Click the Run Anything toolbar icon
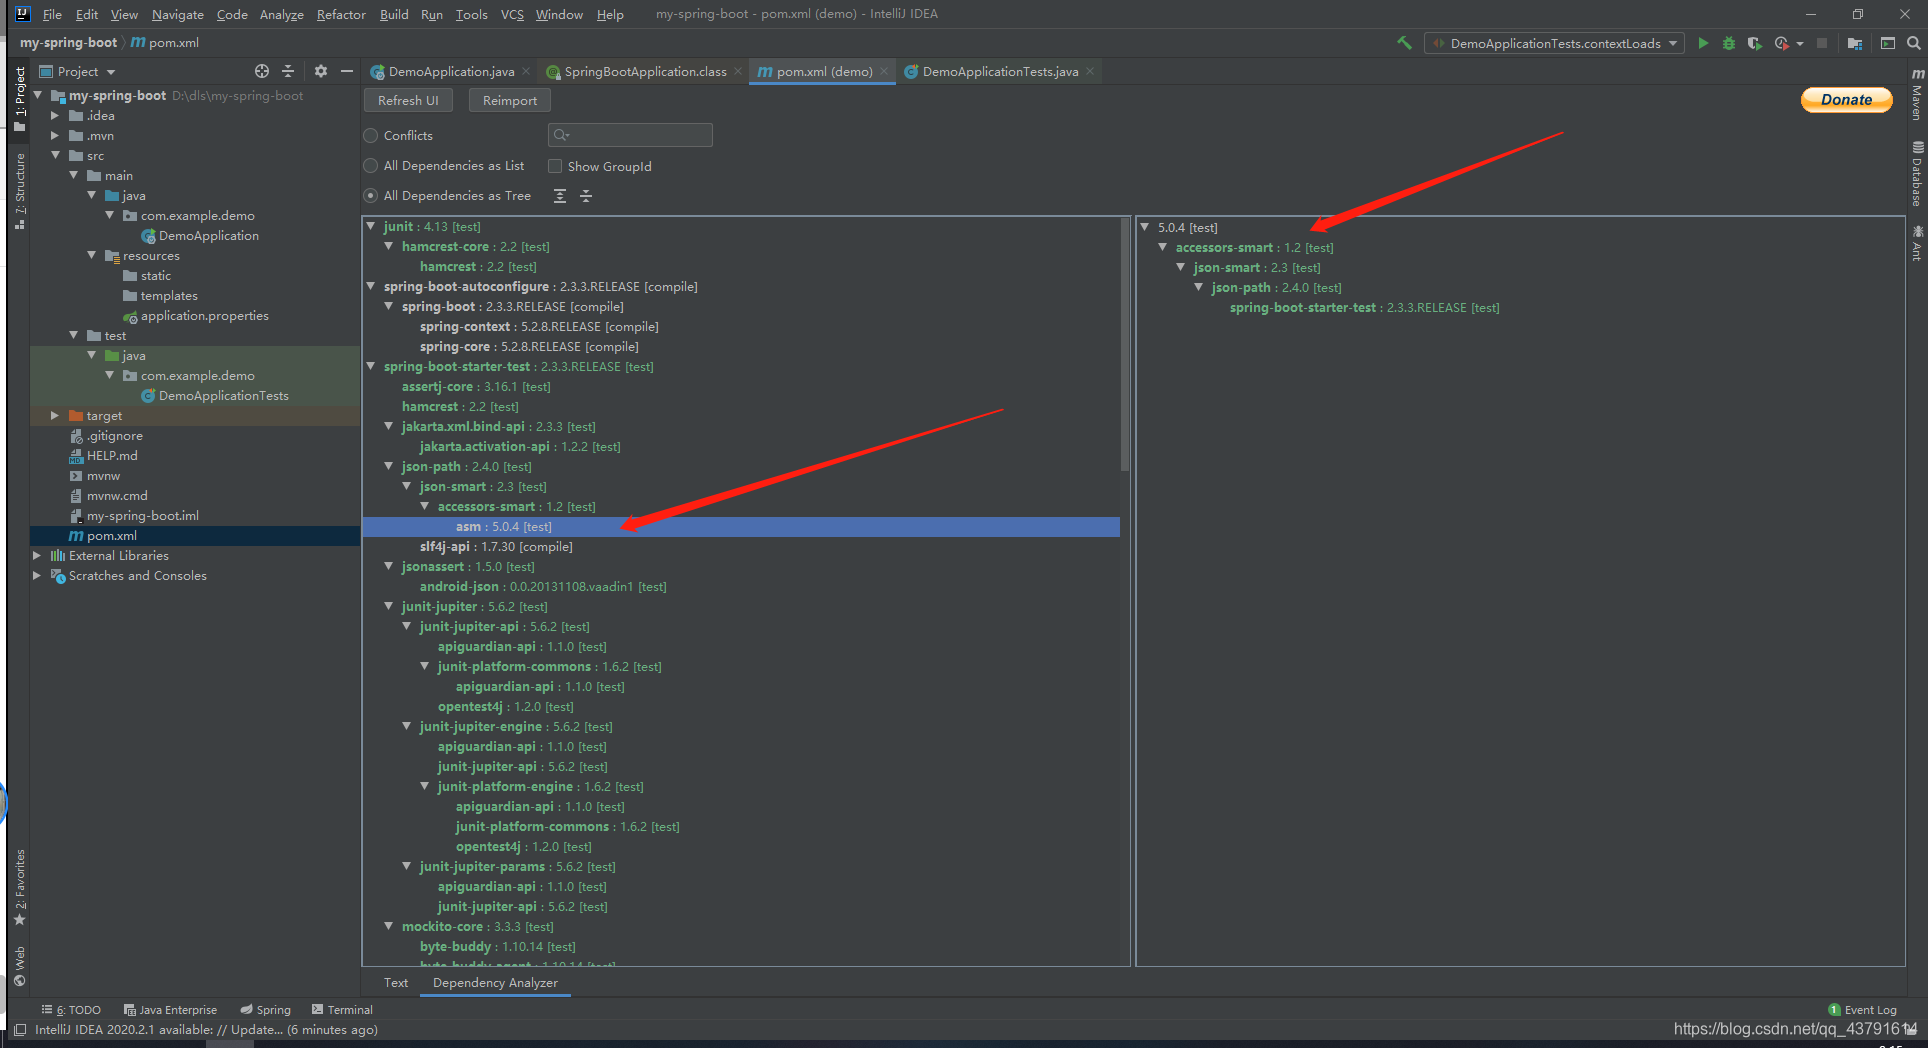This screenshot has height=1048, width=1928. 1888,43
